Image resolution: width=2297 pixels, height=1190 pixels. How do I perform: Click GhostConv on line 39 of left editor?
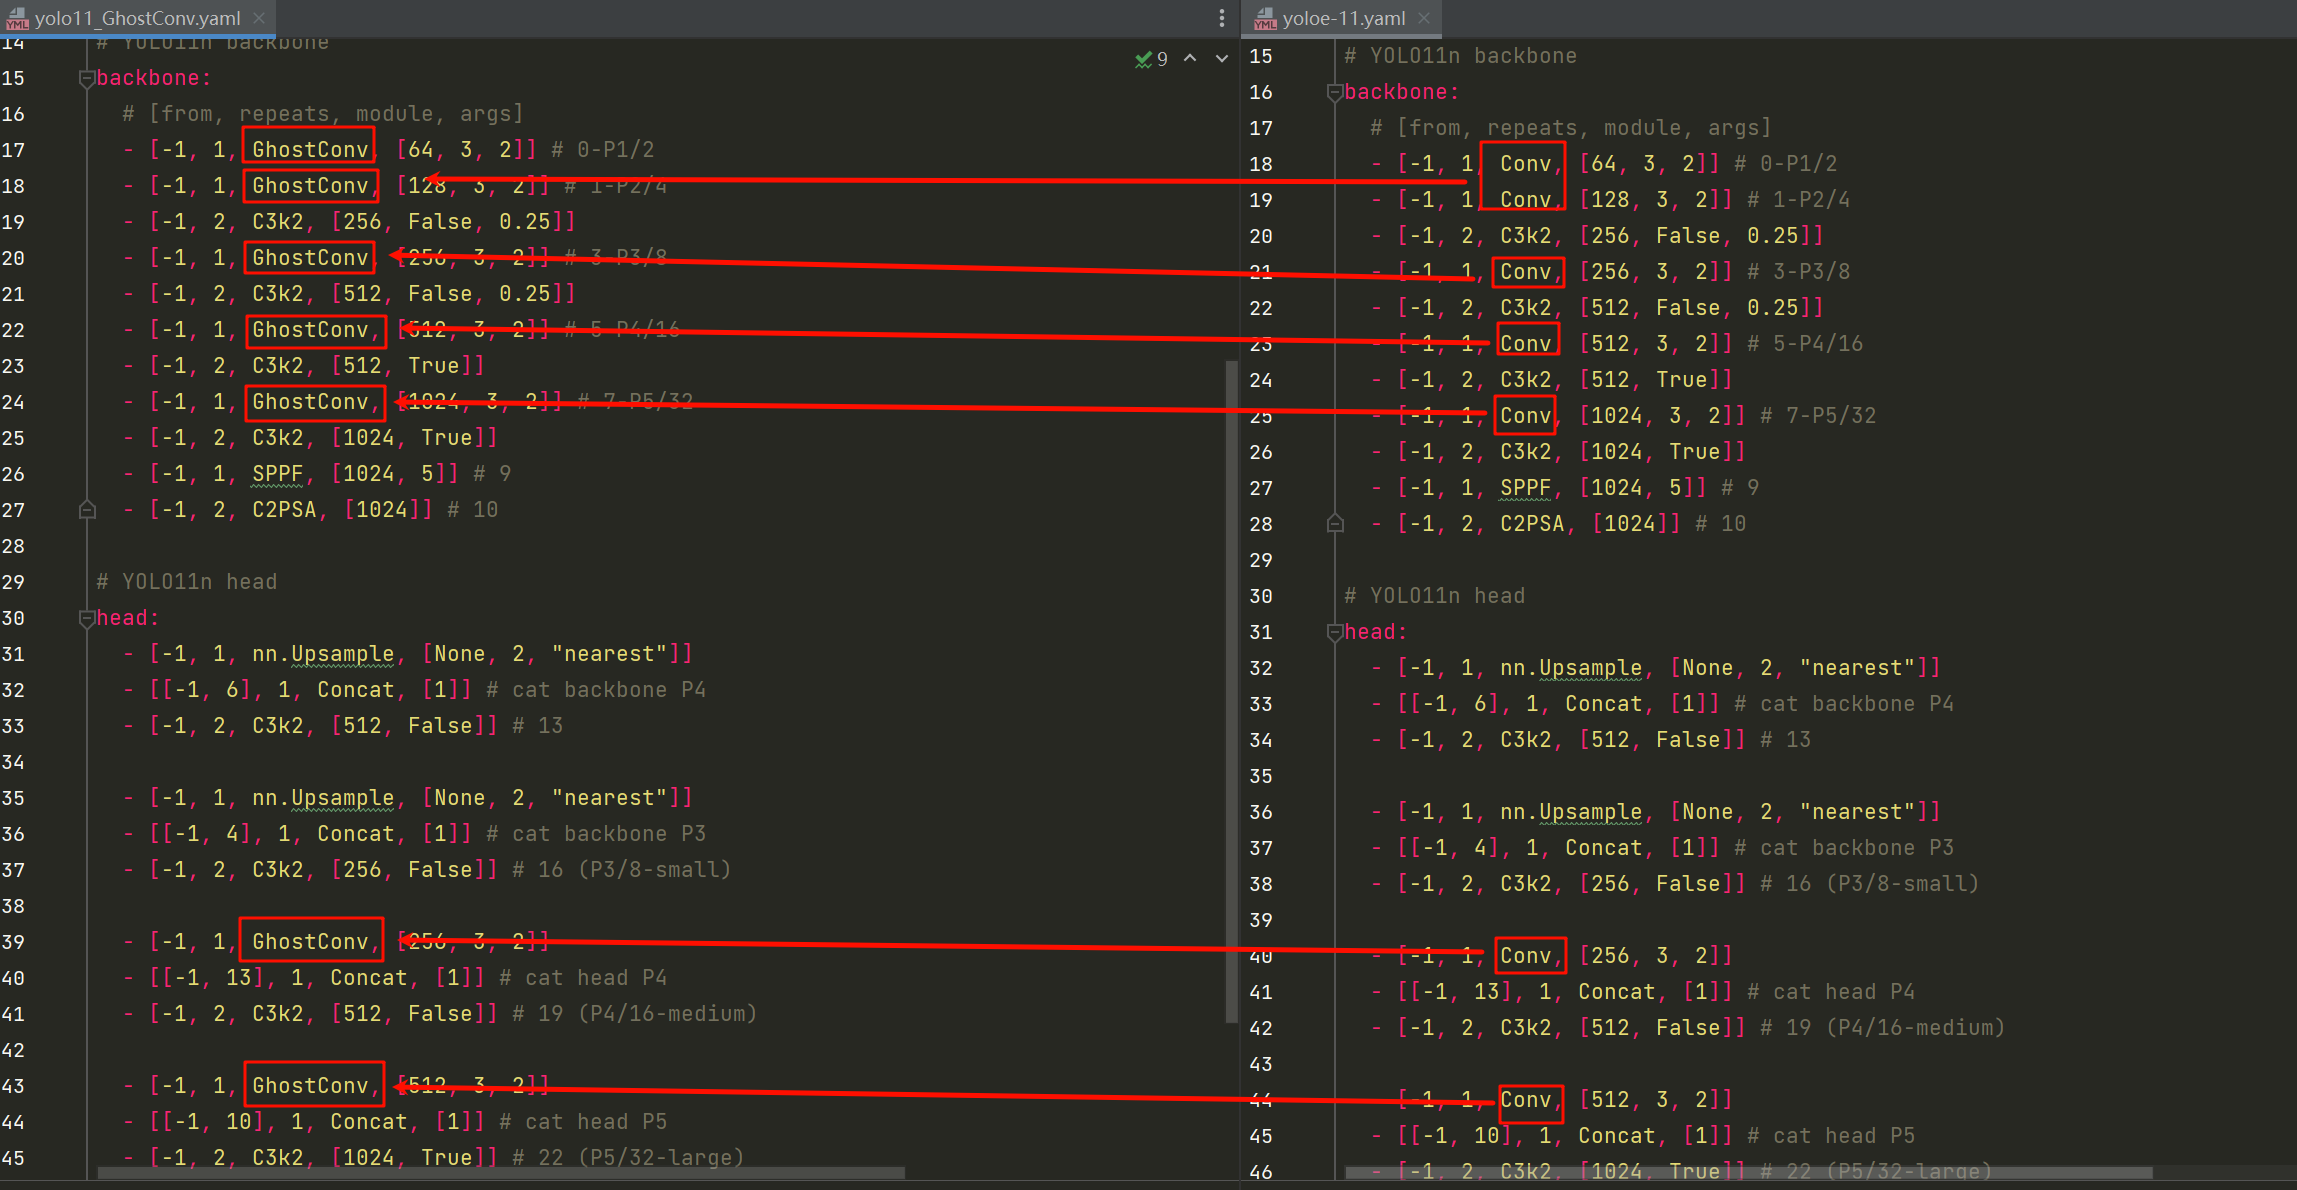310,942
